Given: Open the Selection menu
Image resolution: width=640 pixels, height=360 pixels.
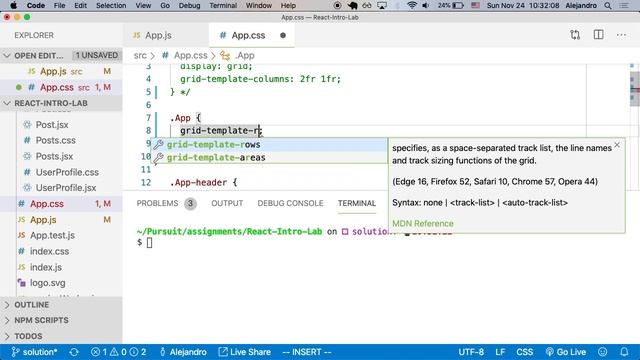Looking at the screenshot, I should (x=111, y=6).
